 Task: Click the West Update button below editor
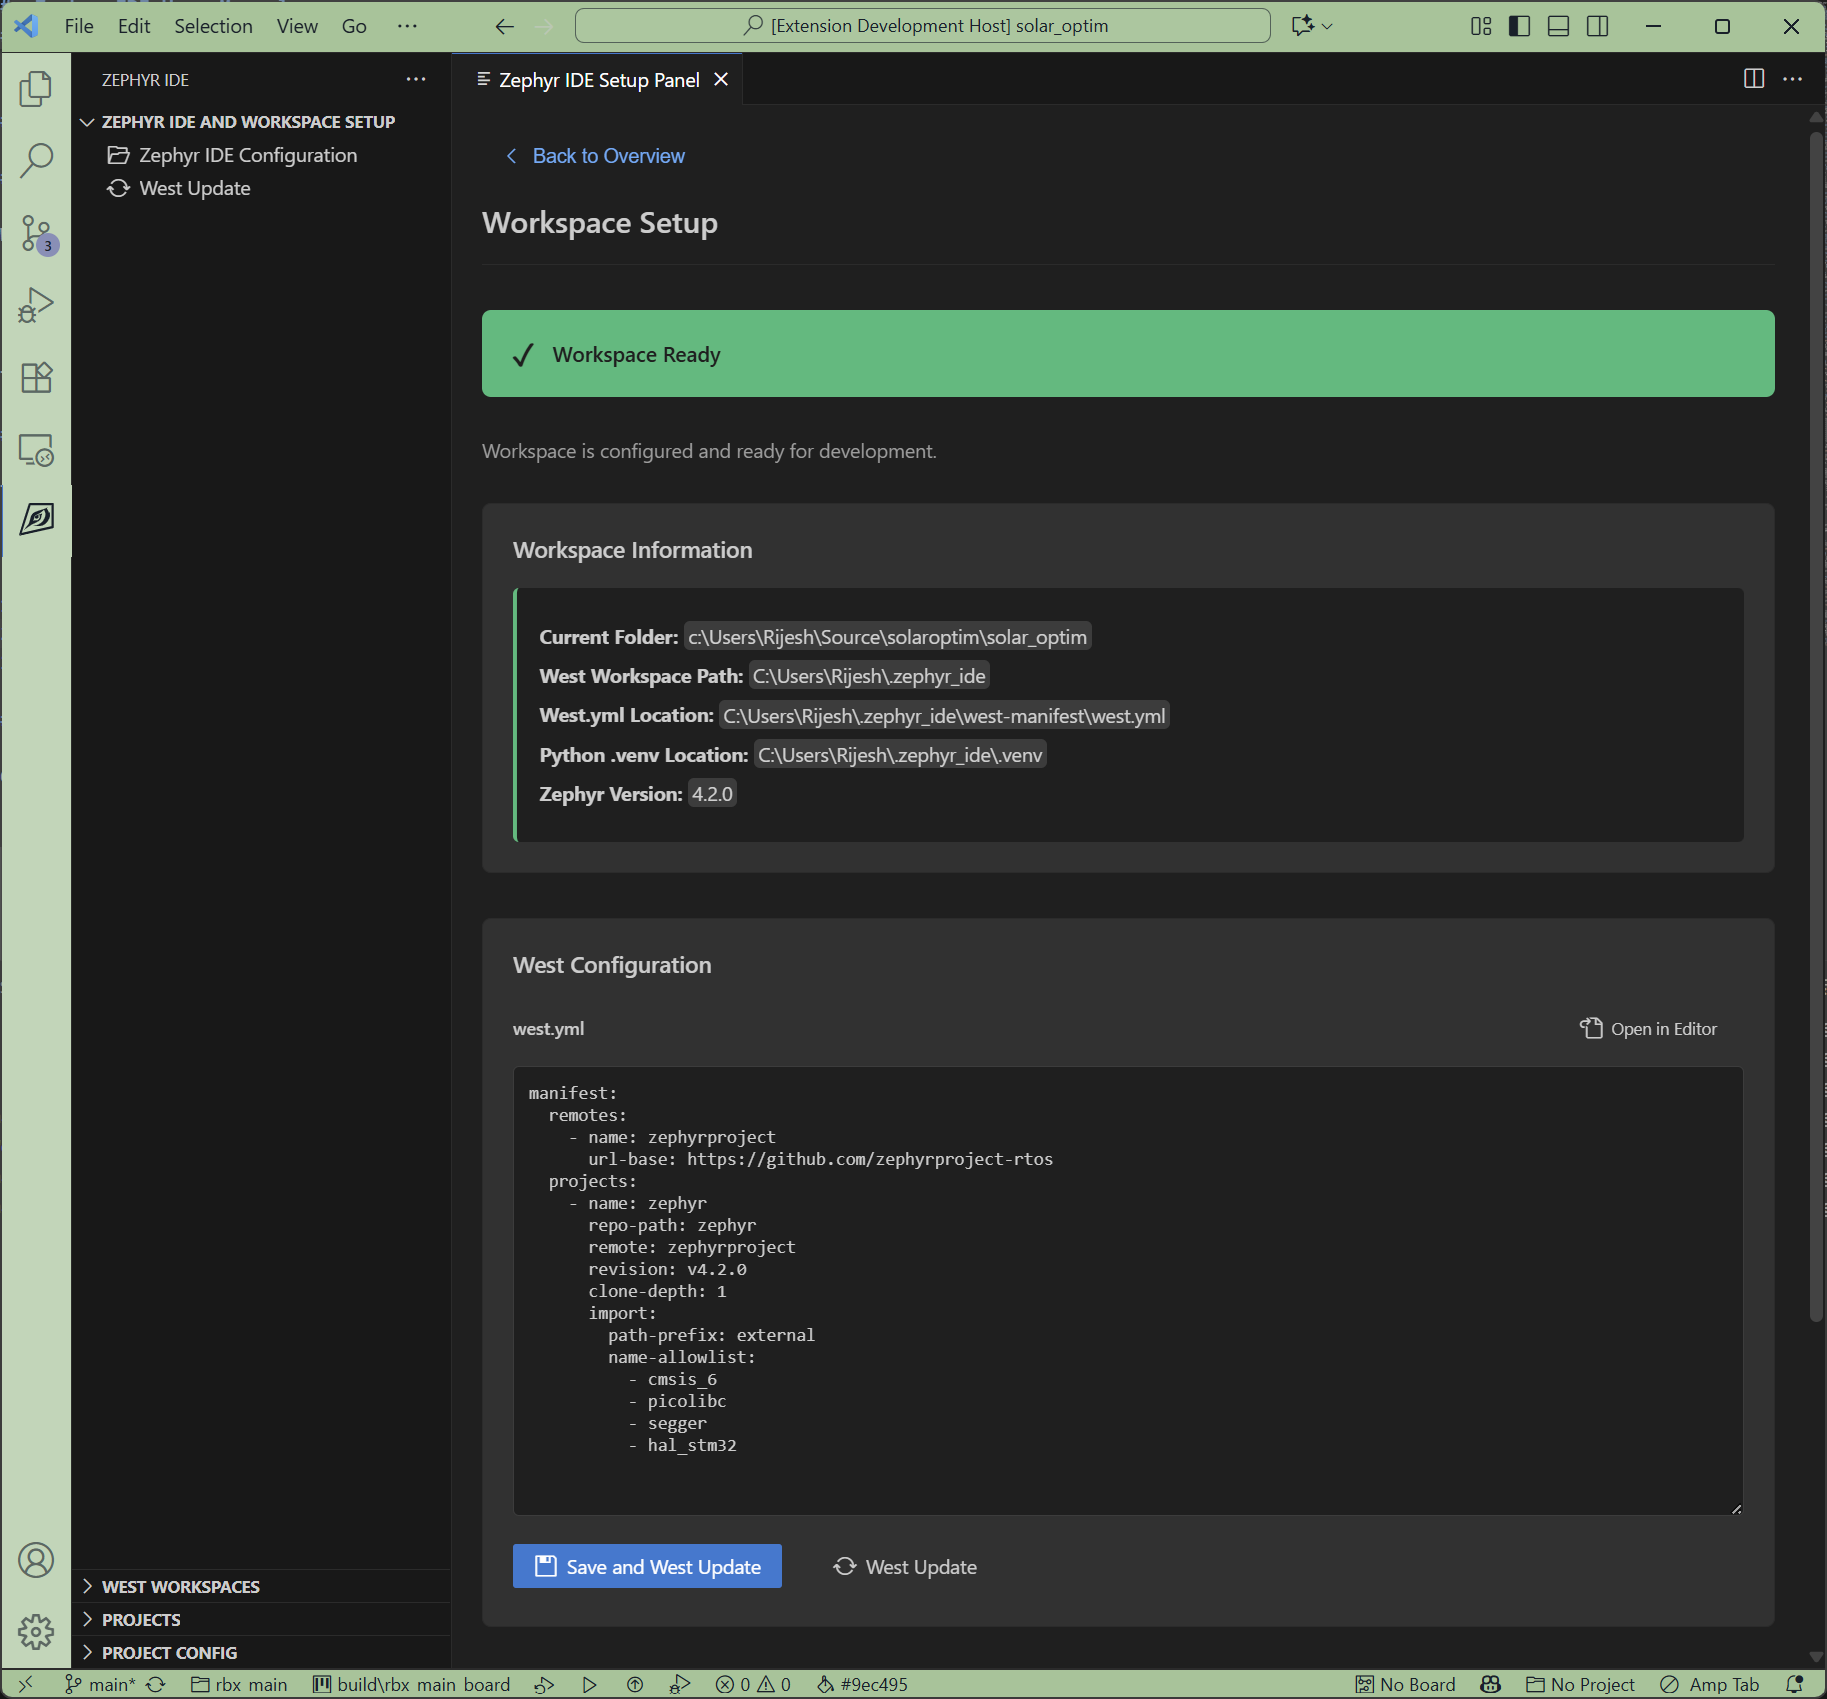pos(905,1567)
